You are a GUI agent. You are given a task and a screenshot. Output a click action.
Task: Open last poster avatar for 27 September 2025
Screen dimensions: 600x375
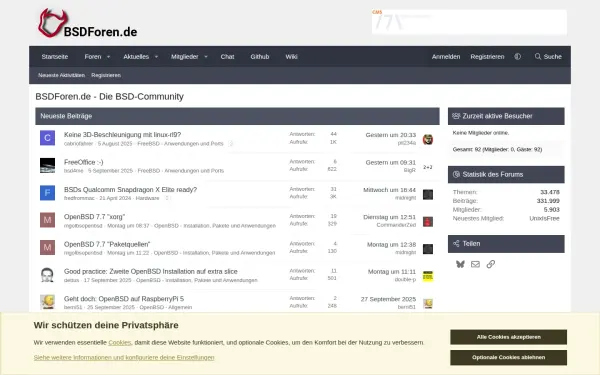coord(428,303)
